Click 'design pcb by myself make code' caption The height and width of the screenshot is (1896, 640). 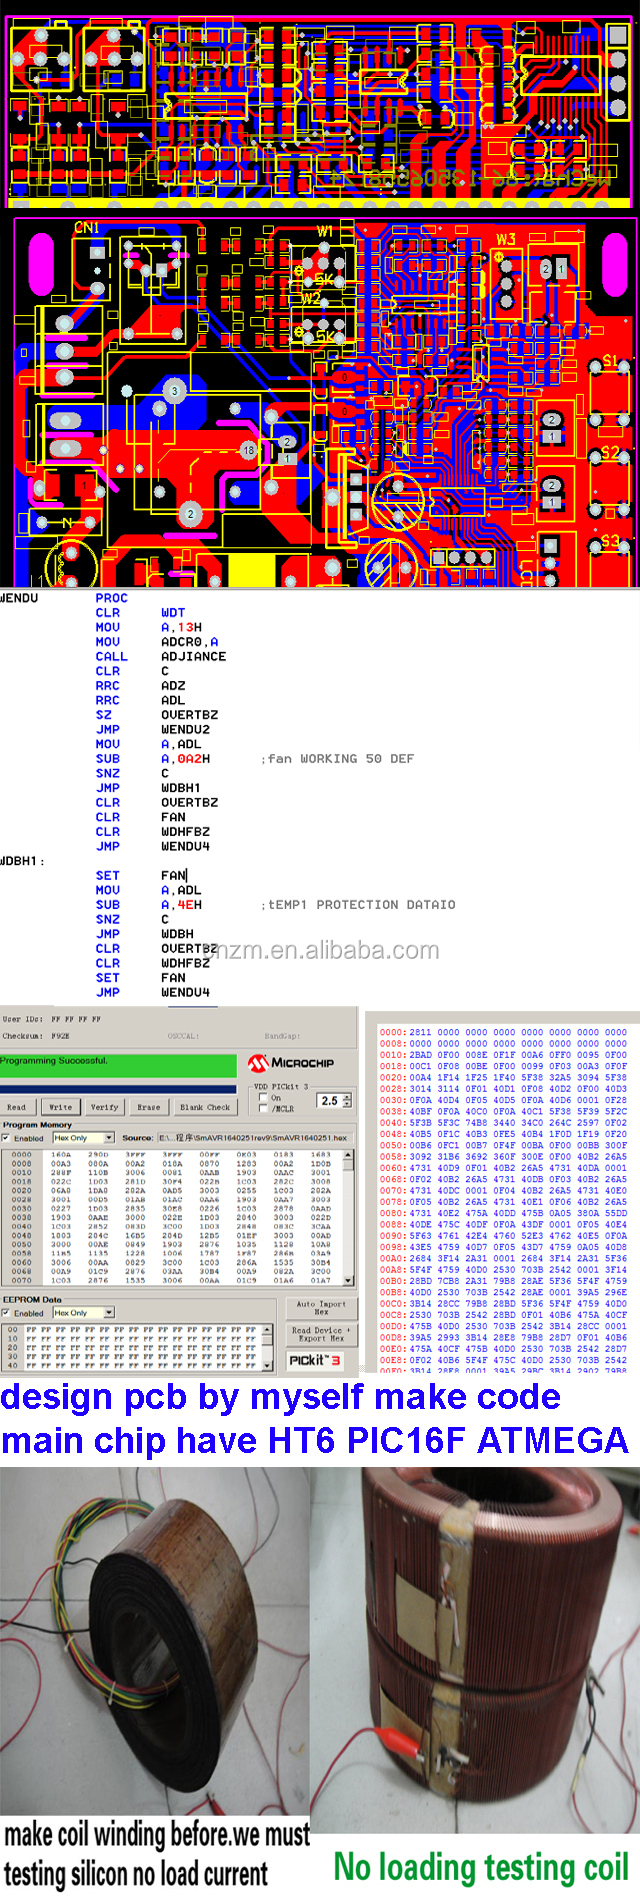point(280,1397)
